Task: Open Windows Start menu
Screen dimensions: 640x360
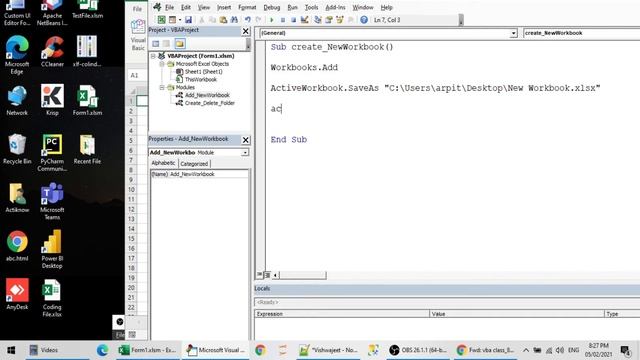Action: (11, 350)
